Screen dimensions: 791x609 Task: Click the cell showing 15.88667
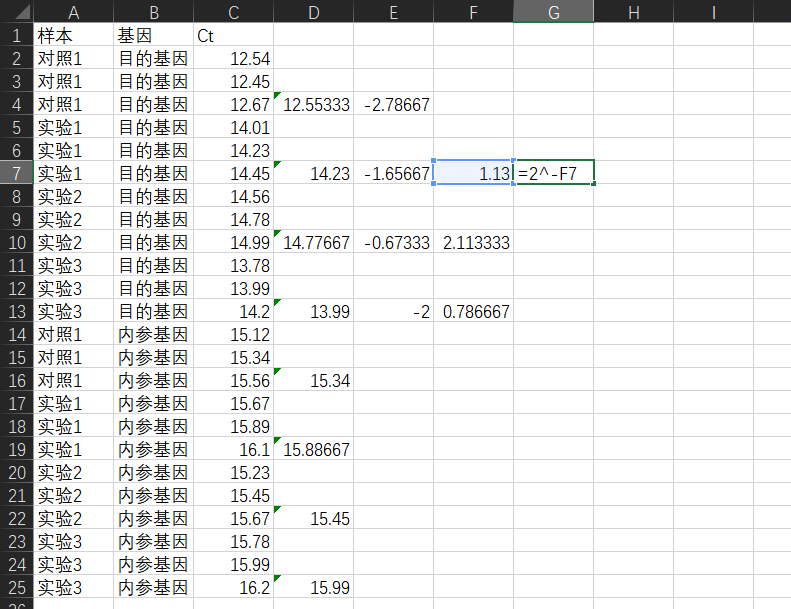tap(313, 449)
